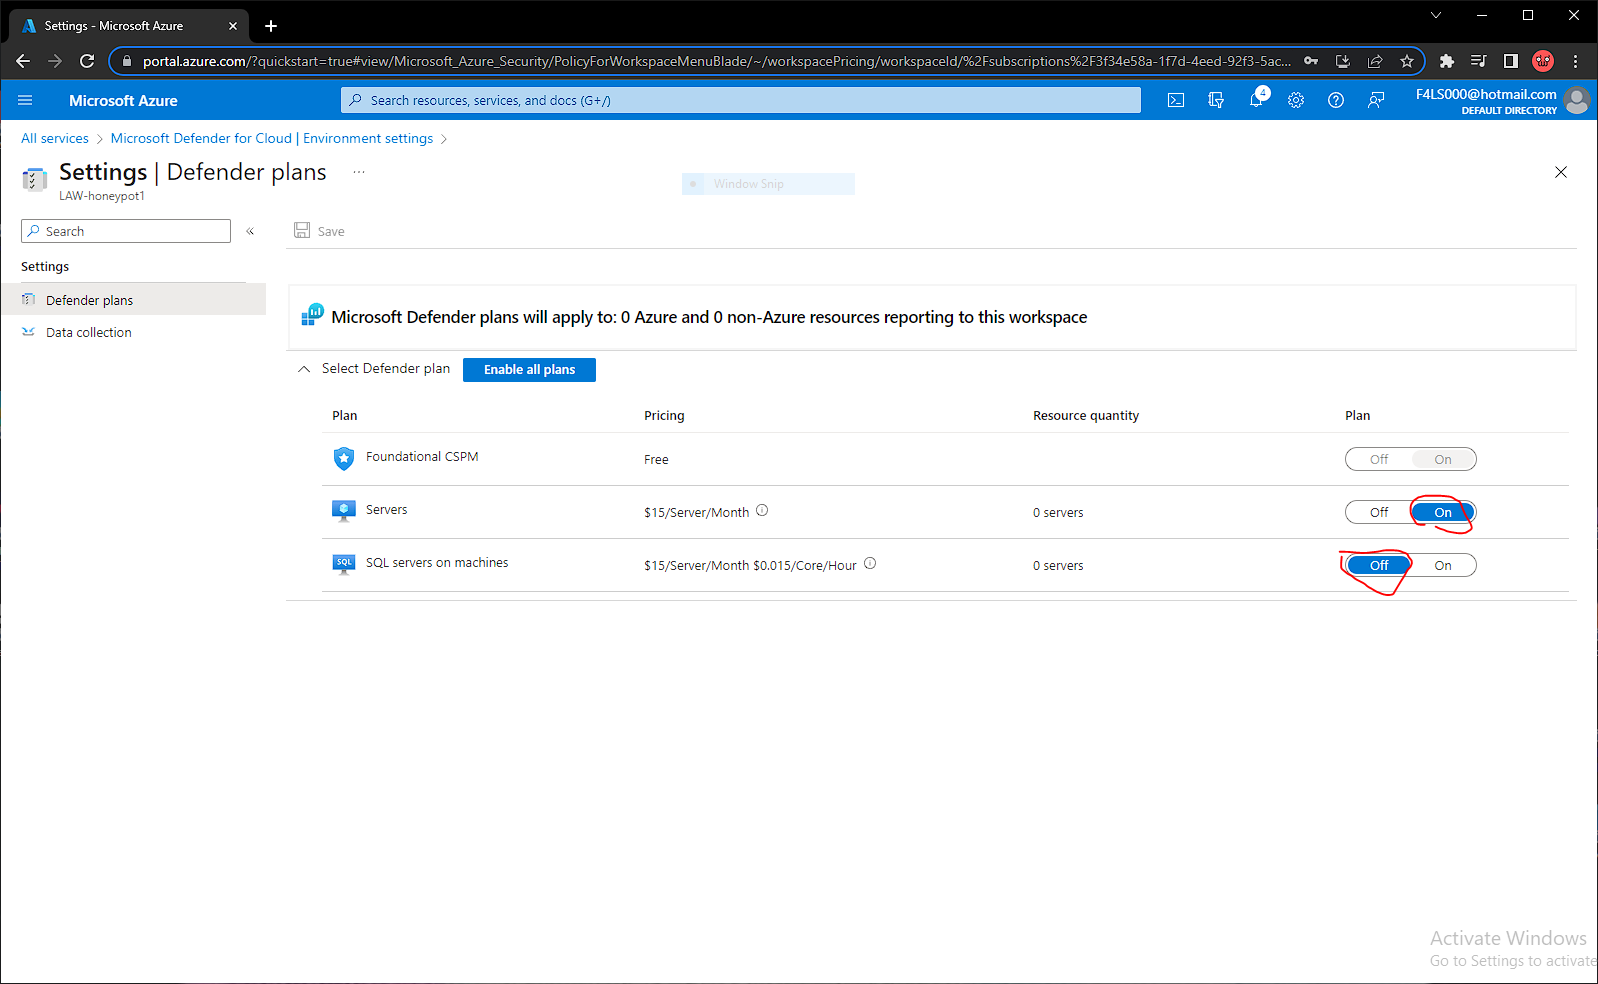Click Enable all plans button
Viewport: 1598px width, 984px height.
point(529,370)
